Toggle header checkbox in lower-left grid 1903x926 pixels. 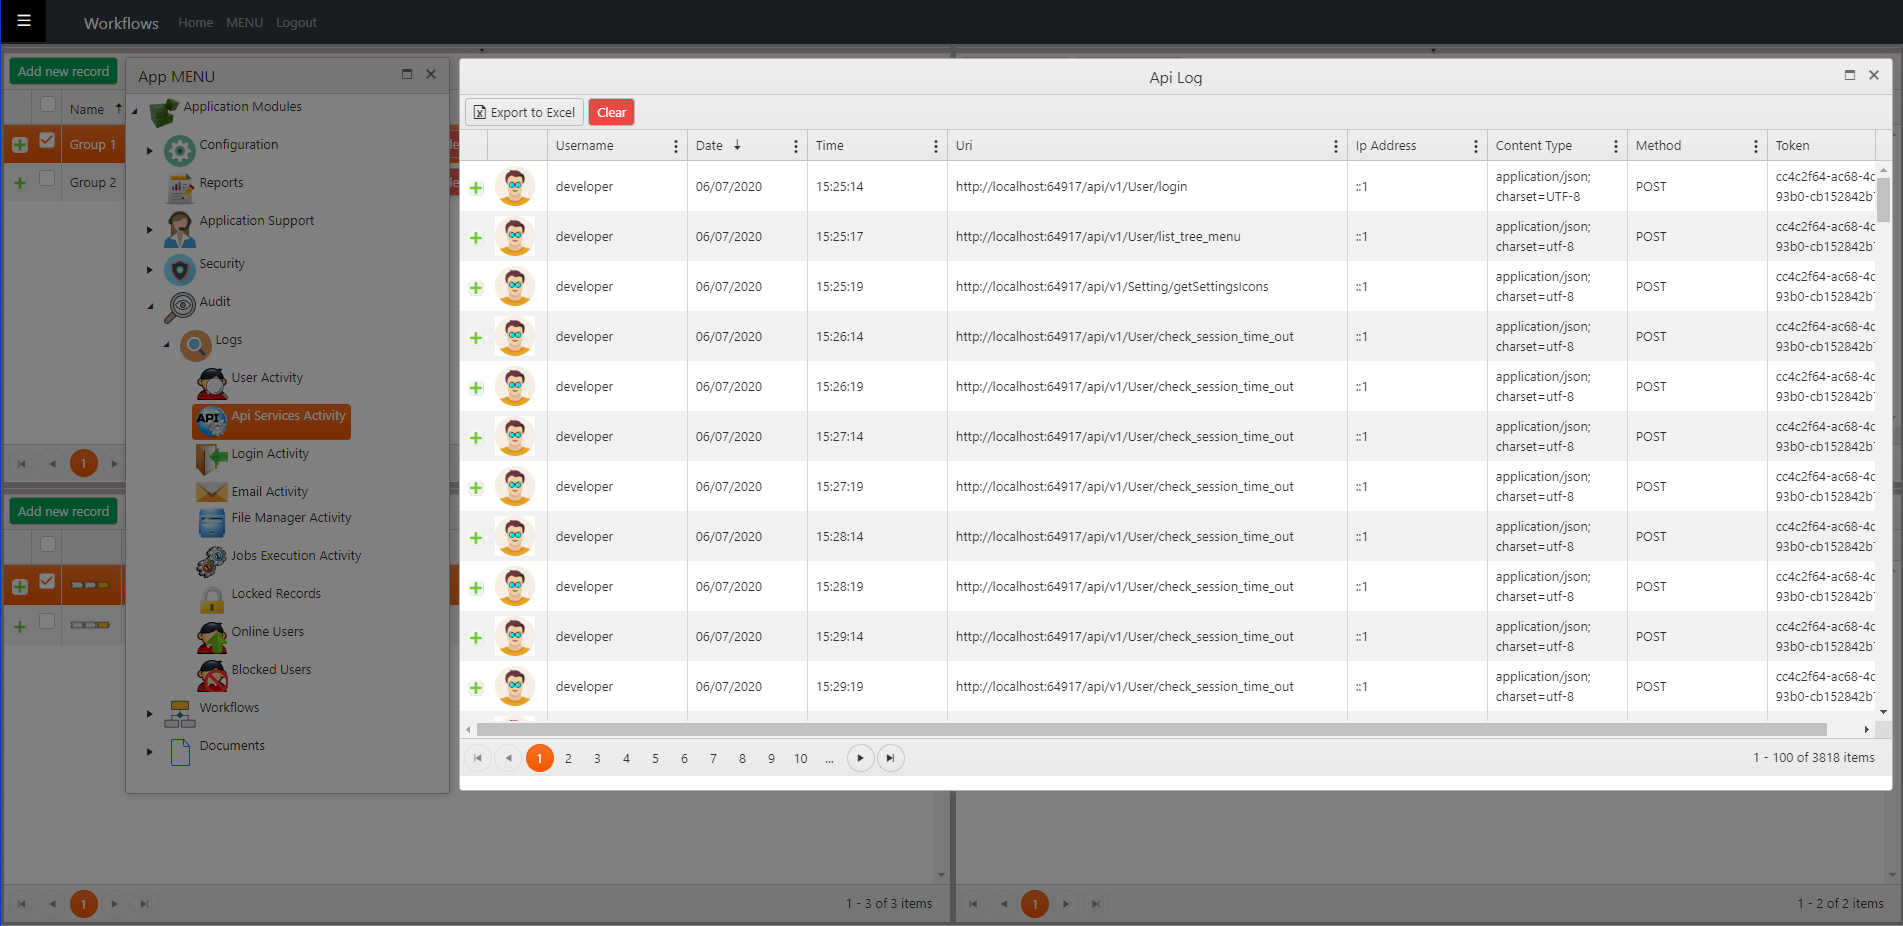coord(47,544)
